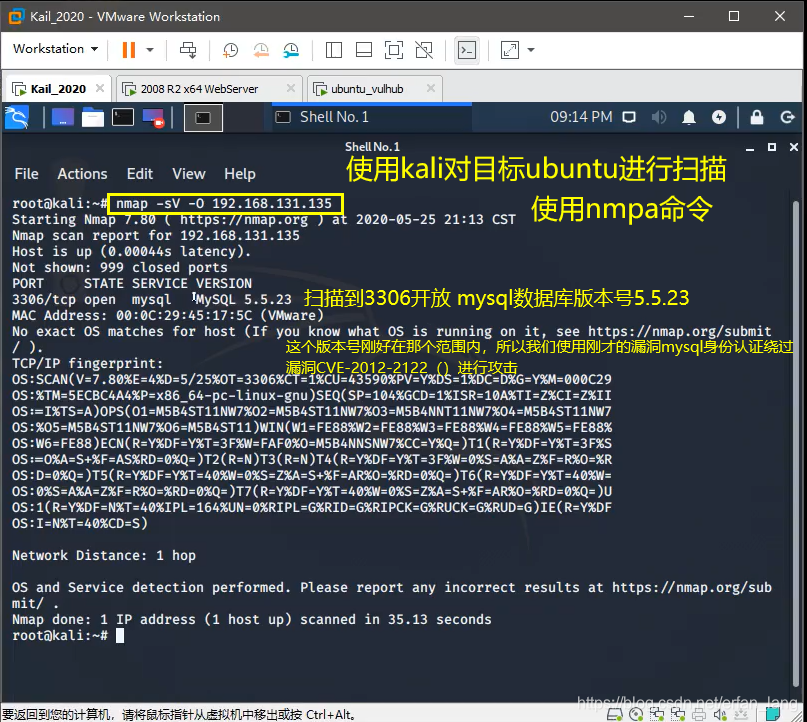
Task: Click the printer status bar icon
Action: (x=699, y=714)
